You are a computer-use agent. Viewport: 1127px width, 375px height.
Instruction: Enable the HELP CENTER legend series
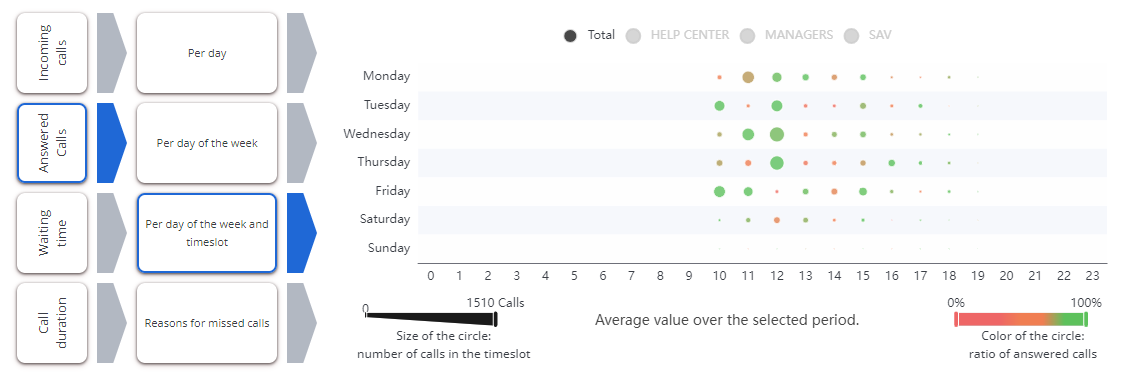(x=677, y=35)
